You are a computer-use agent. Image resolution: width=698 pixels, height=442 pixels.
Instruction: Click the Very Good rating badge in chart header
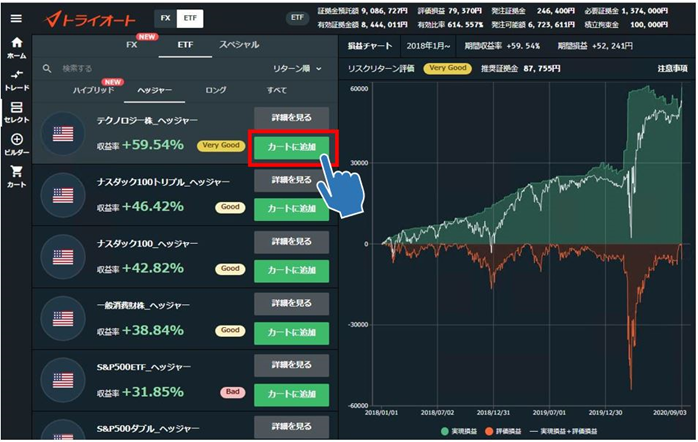(447, 68)
